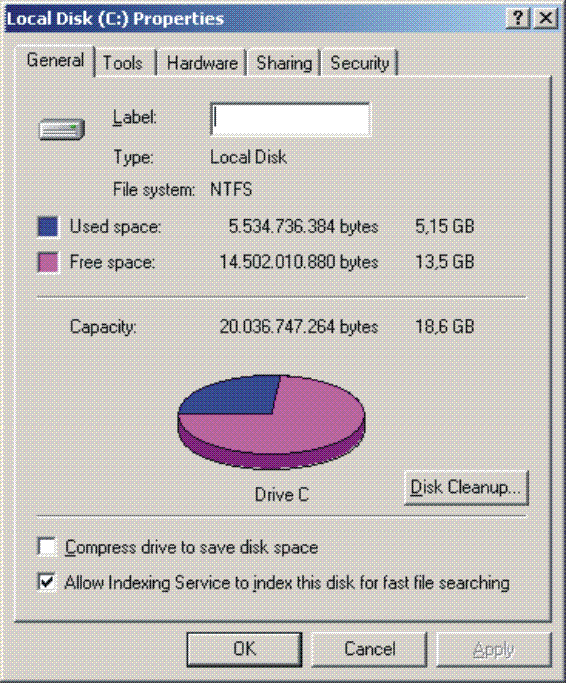Image resolution: width=566 pixels, height=683 pixels.
Task: Click the dialog title bar text
Action: pos(115,19)
